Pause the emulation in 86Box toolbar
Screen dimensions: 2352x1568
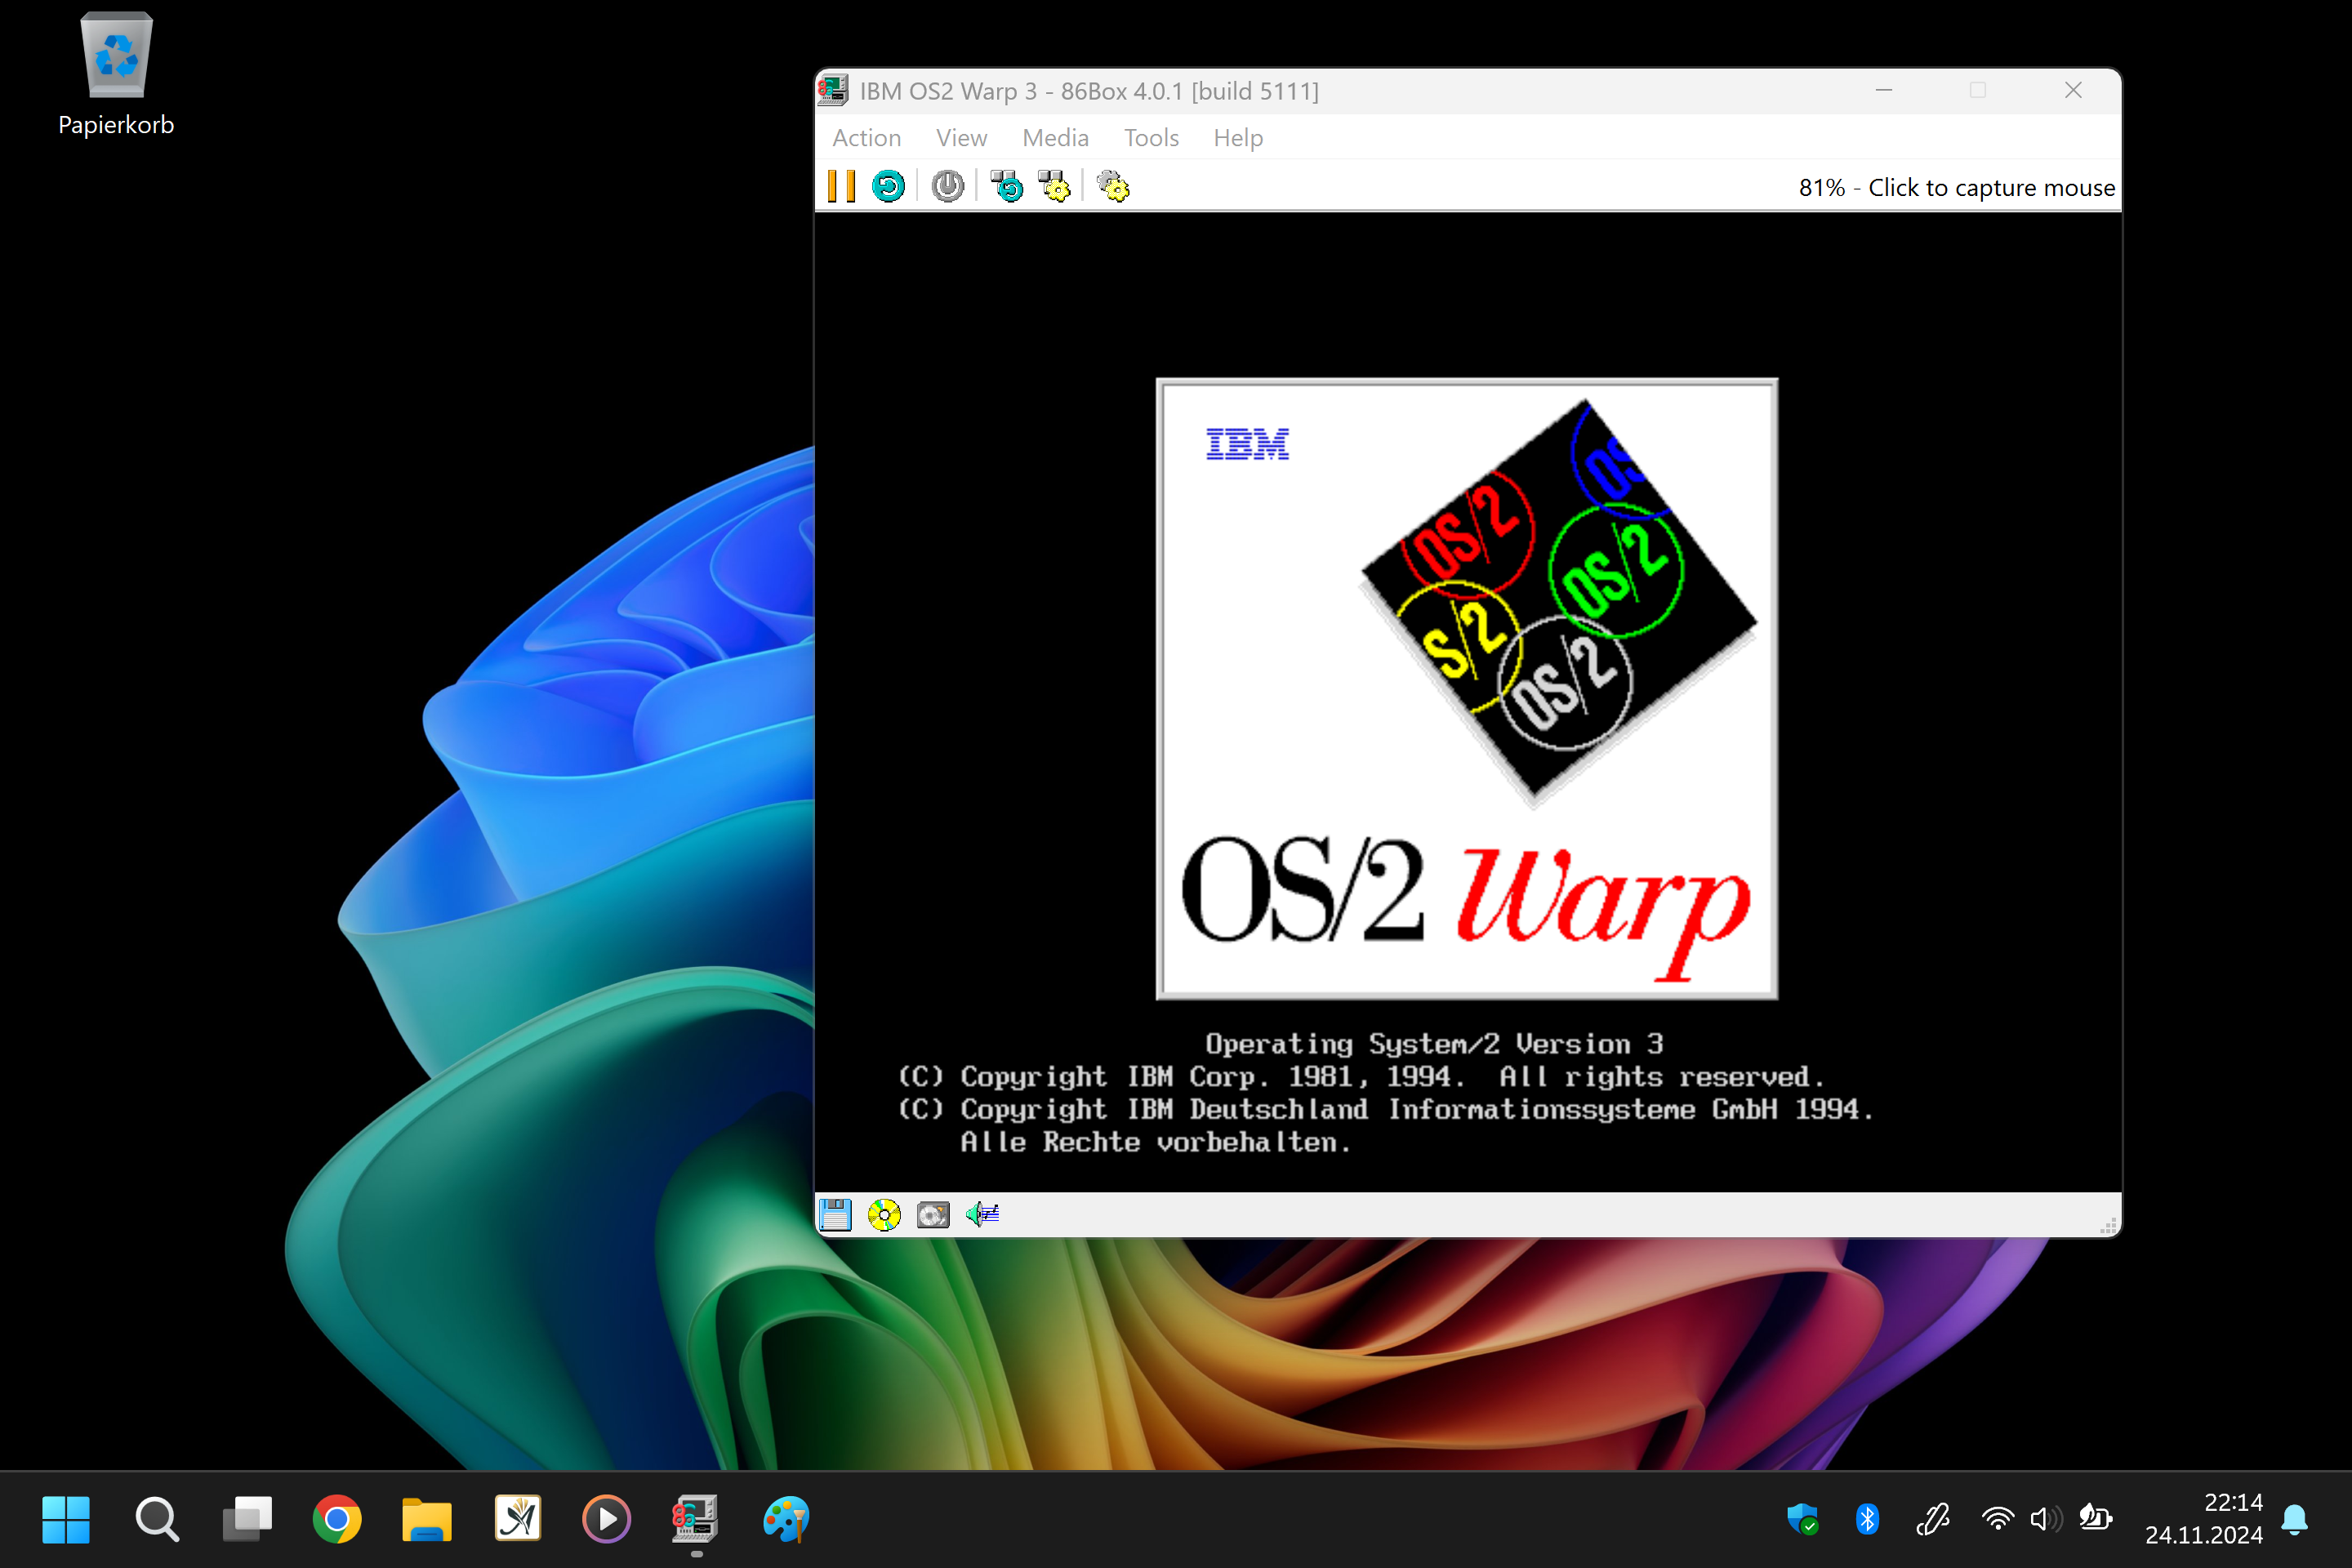(x=841, y=186)
